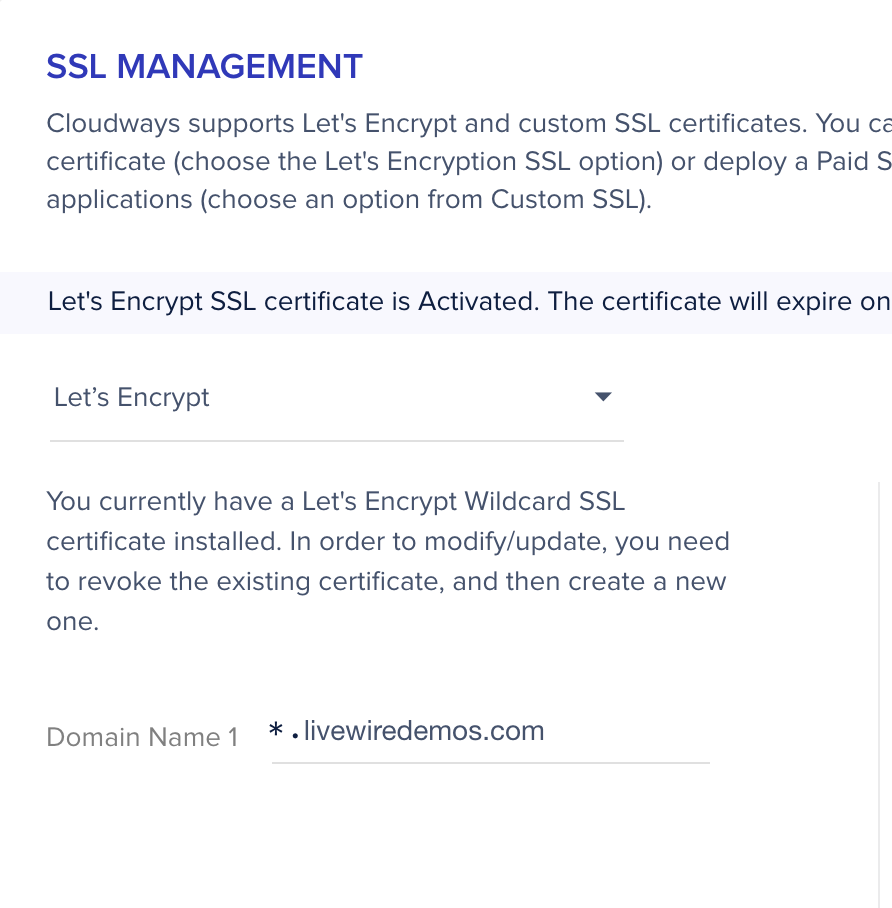Click the dropdown caret arrow beside Let's Encrypt
892x908 pixels.
coord(602,397)
